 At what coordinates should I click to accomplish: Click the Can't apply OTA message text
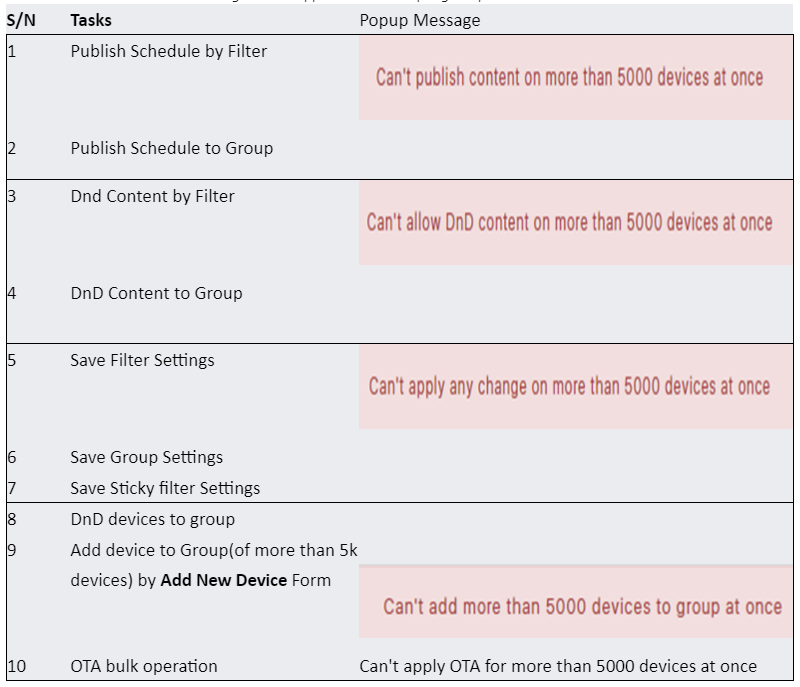[x=558, y=666]
